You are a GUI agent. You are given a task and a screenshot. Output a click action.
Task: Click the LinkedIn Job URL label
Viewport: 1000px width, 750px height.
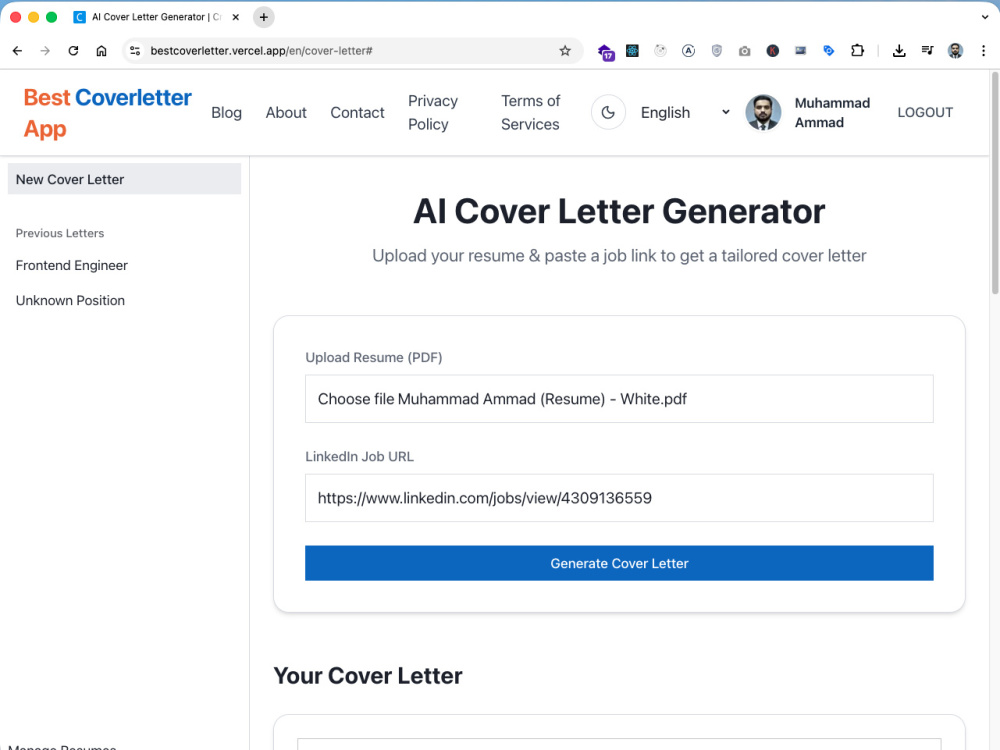tap(359, 457)
